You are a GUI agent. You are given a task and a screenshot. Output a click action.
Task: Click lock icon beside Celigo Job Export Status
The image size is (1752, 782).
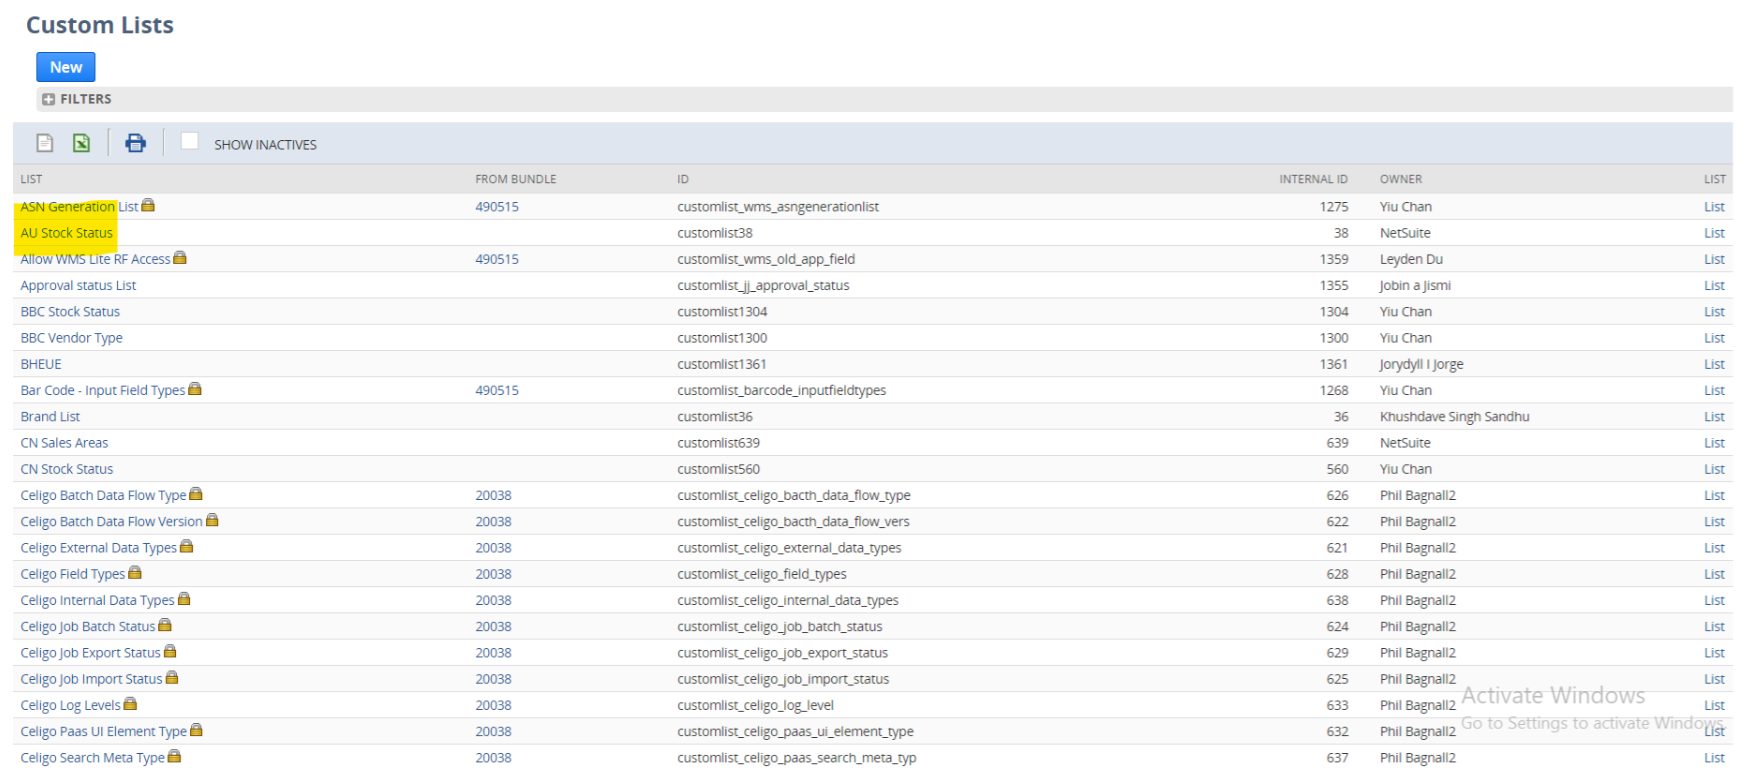170,651
